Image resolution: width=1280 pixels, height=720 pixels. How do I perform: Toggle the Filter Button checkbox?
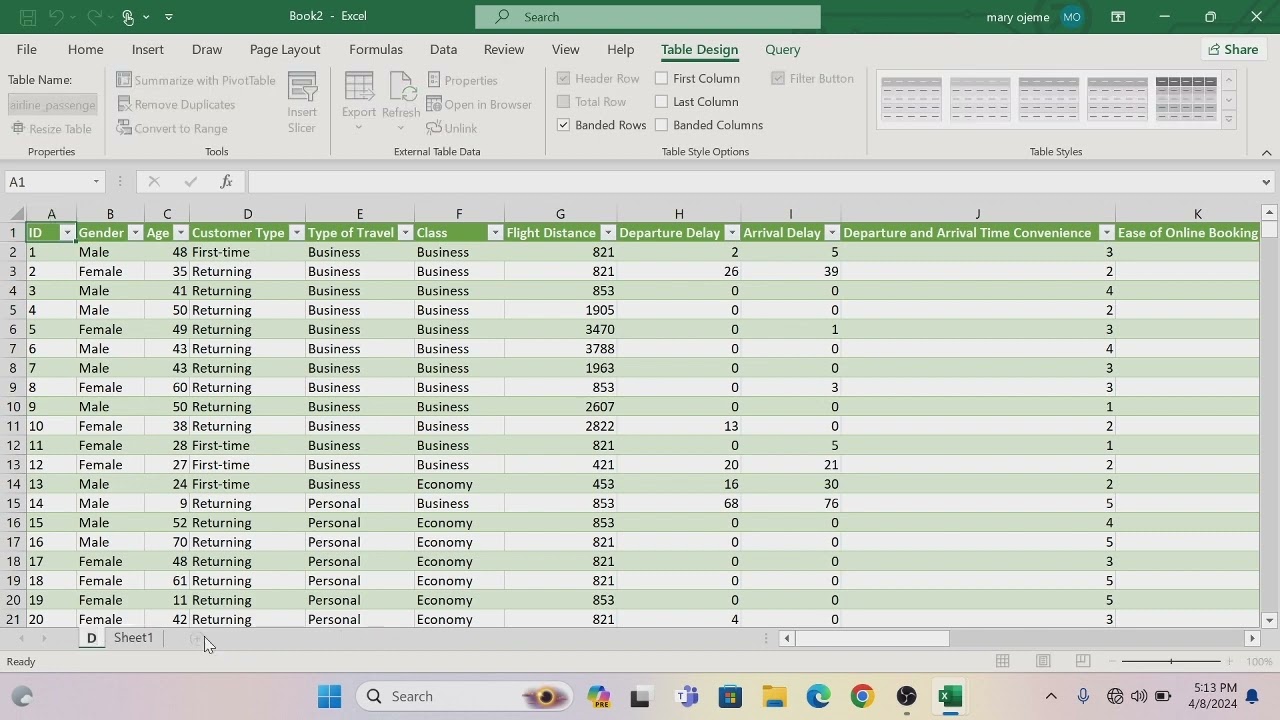pos(778,78)
